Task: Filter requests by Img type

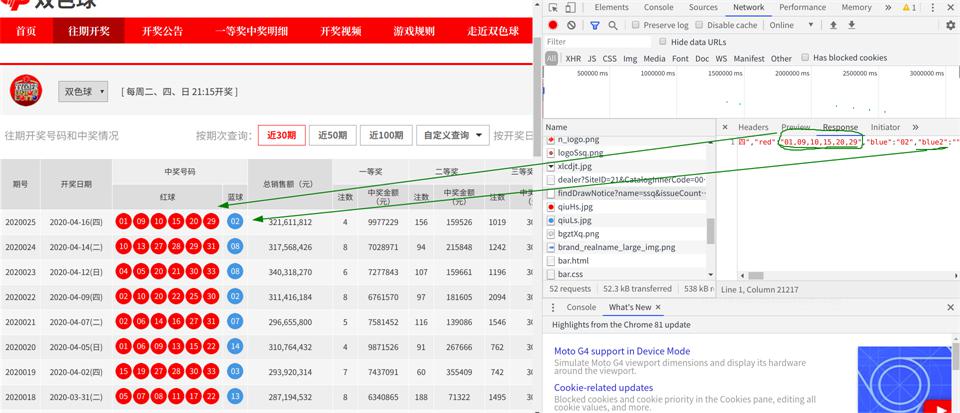Action: point(630,59)
